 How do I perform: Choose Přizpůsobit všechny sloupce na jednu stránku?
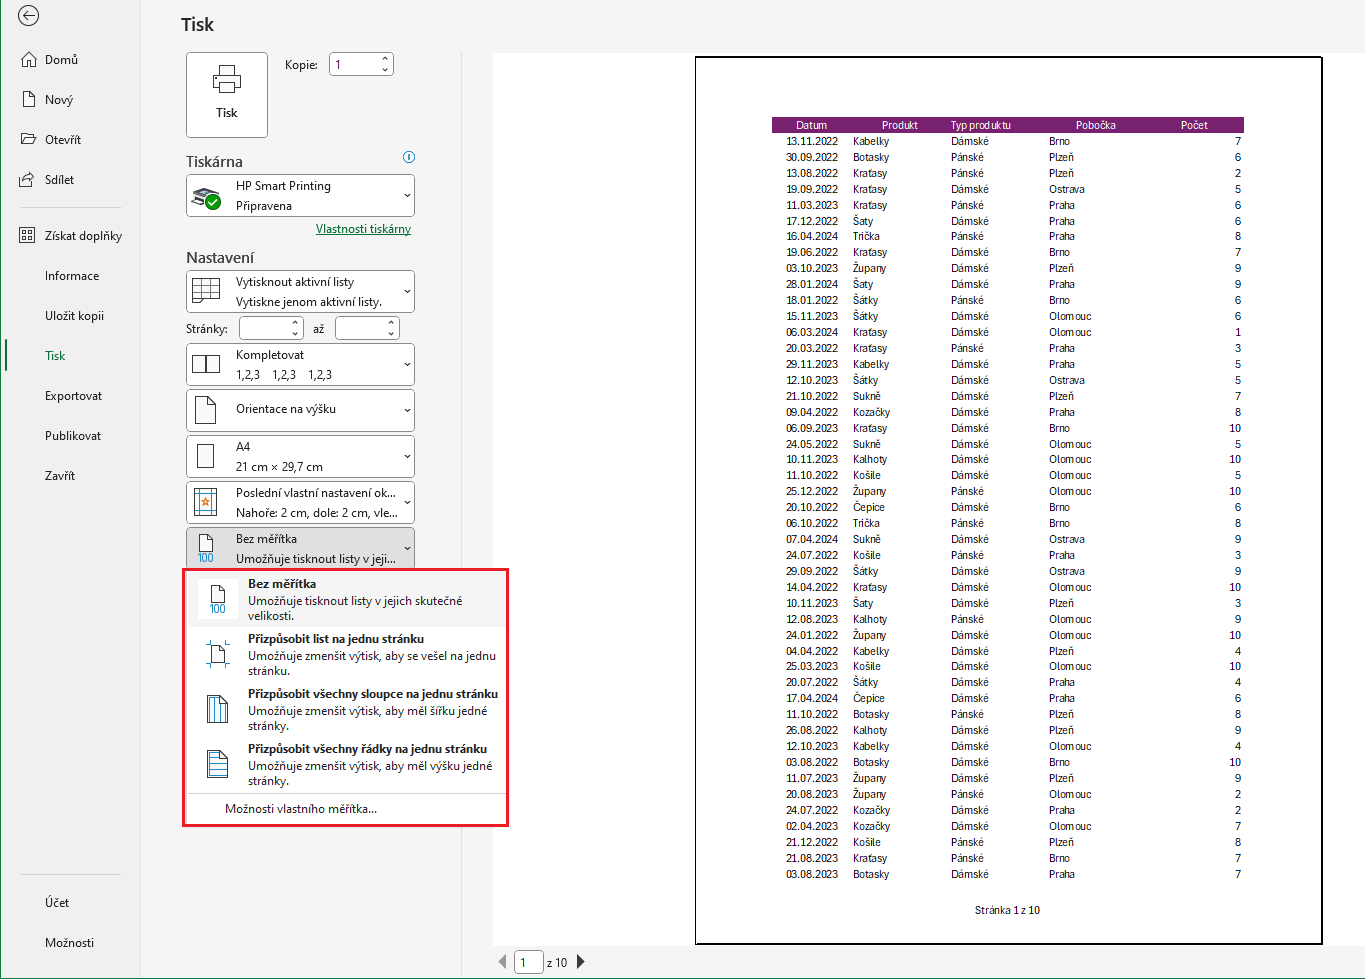pos(346,709)
